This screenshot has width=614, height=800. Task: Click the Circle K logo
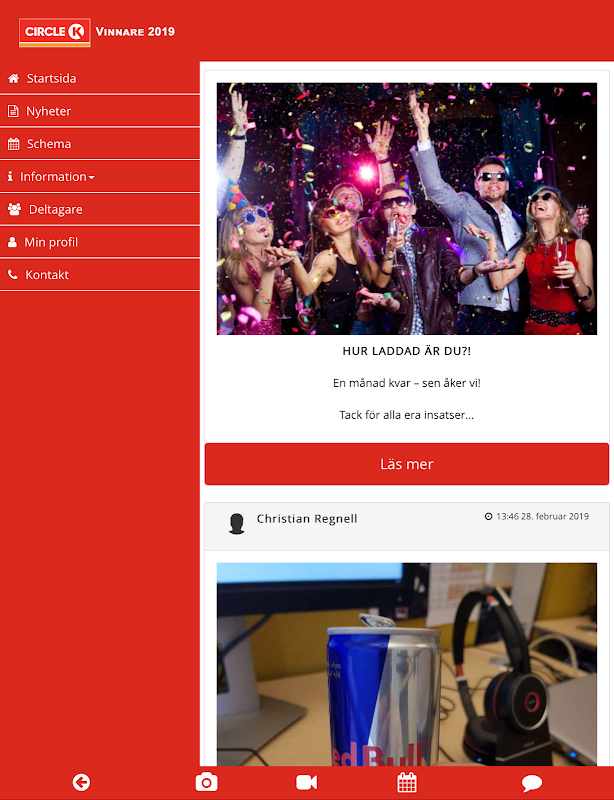pyautogui.click(x=55, y=33)
